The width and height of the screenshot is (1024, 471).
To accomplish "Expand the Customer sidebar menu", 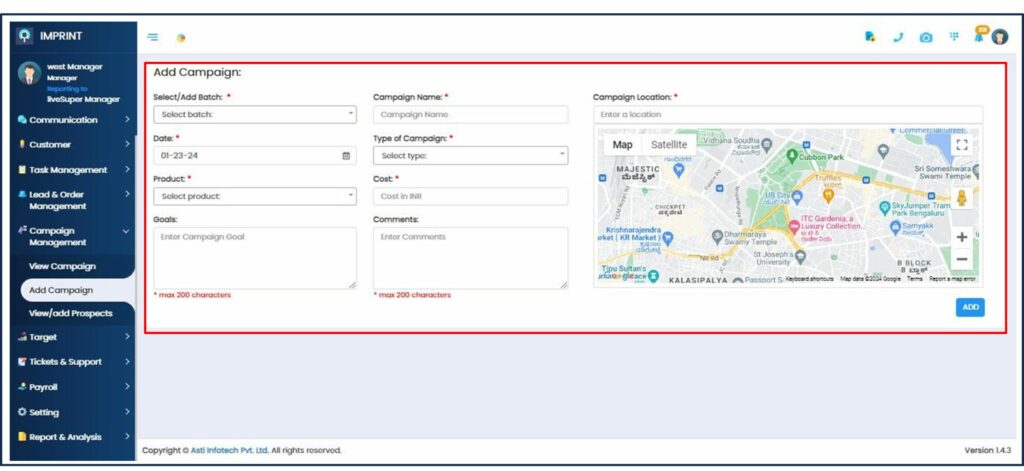I will point(74,144).
